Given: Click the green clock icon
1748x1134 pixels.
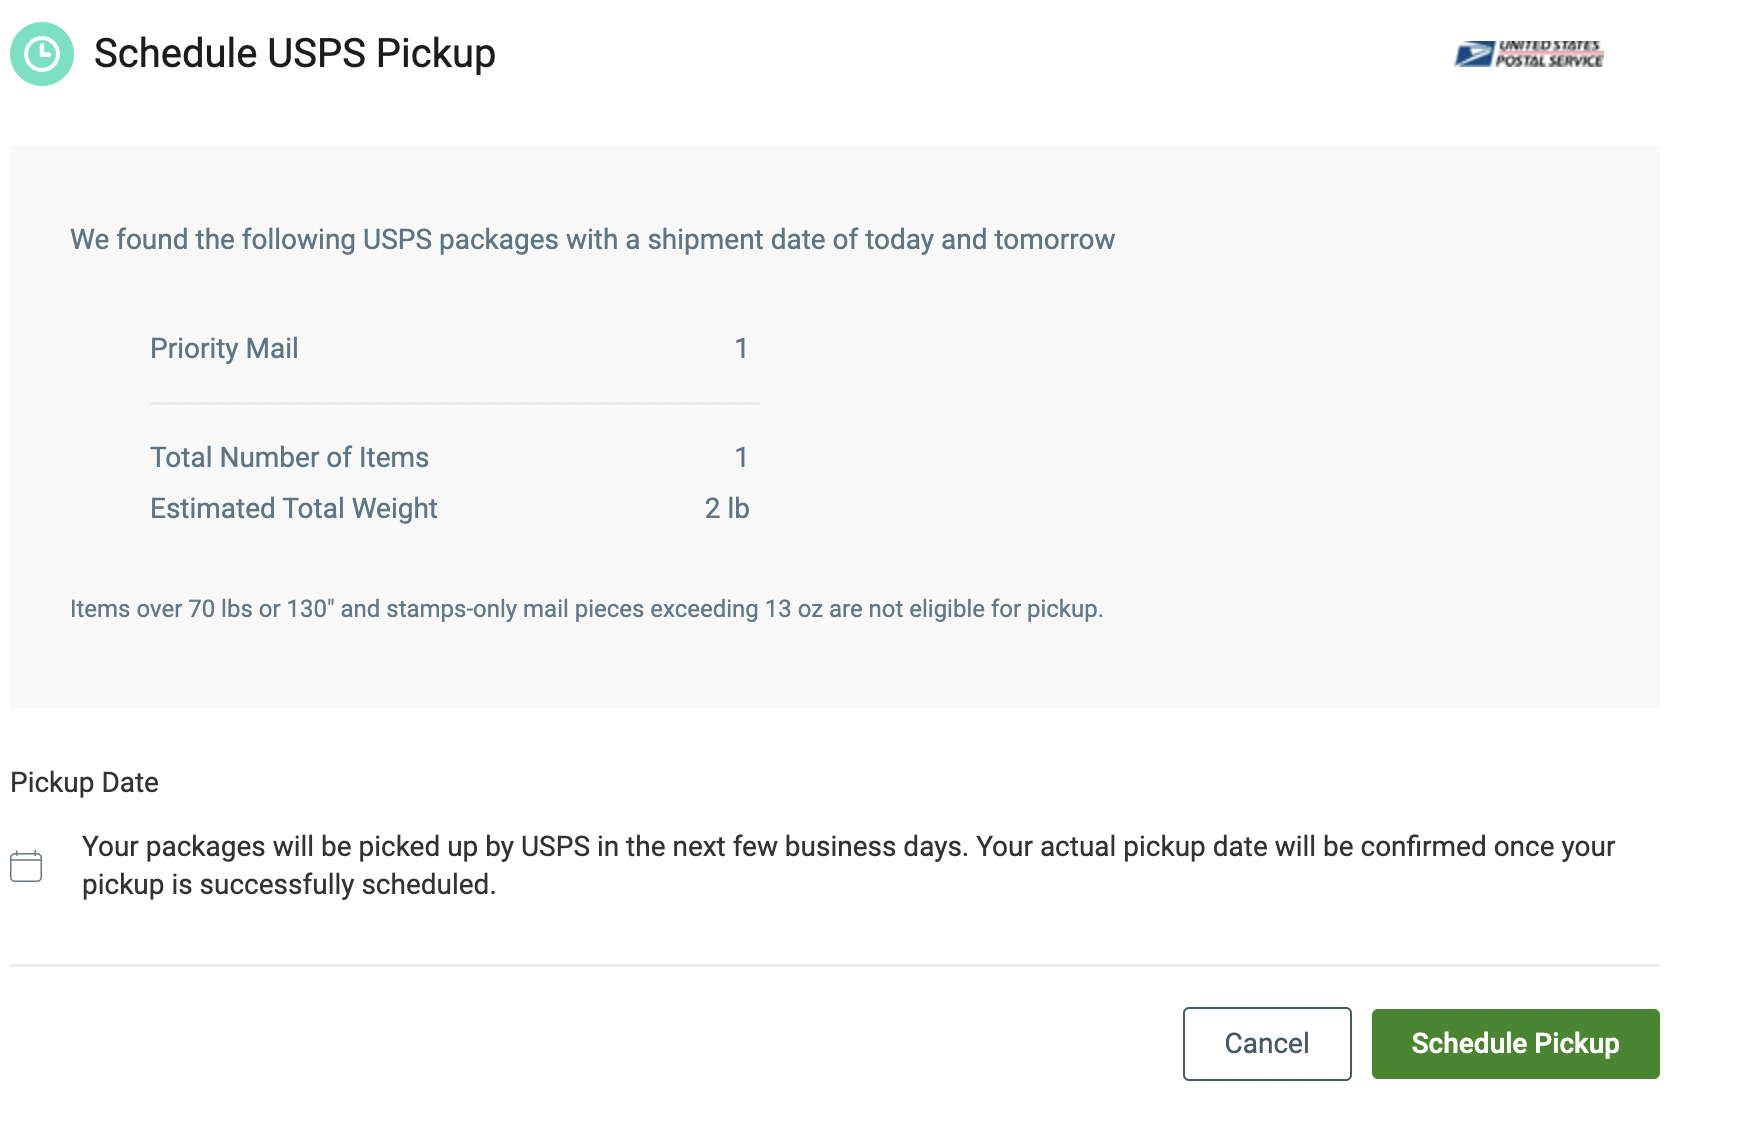Looking at the screenshot, I should pyautogui.click(x=42, y=54).
